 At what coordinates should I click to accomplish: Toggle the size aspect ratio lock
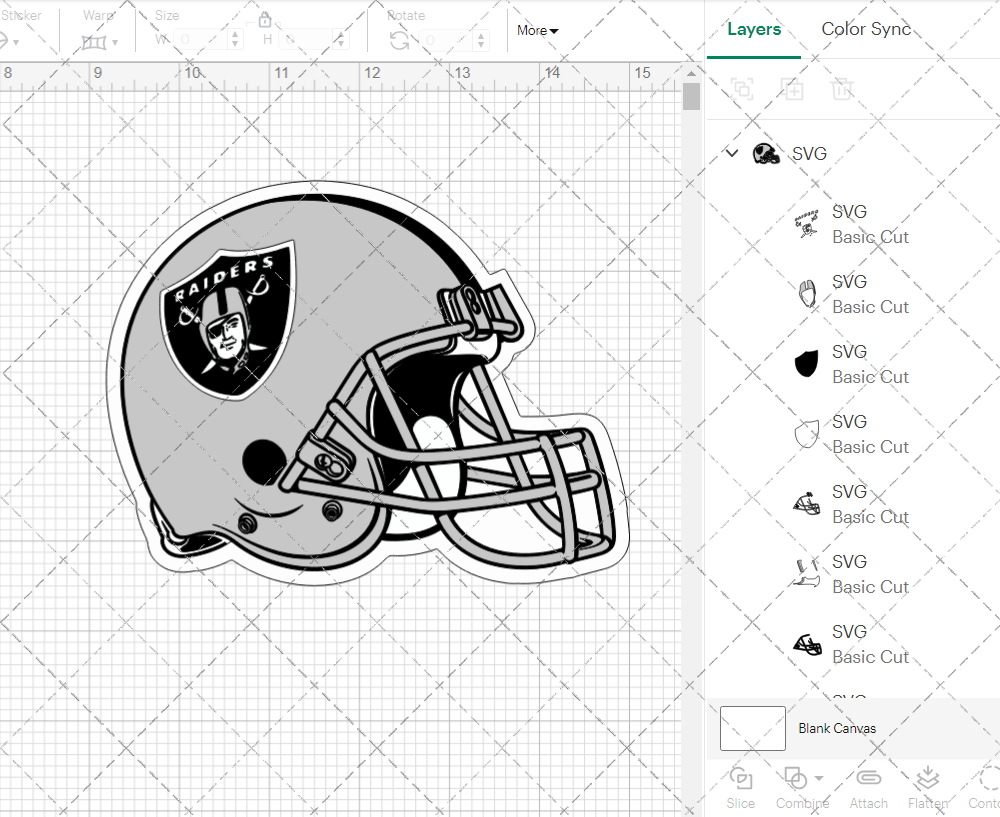pos(265,19)
